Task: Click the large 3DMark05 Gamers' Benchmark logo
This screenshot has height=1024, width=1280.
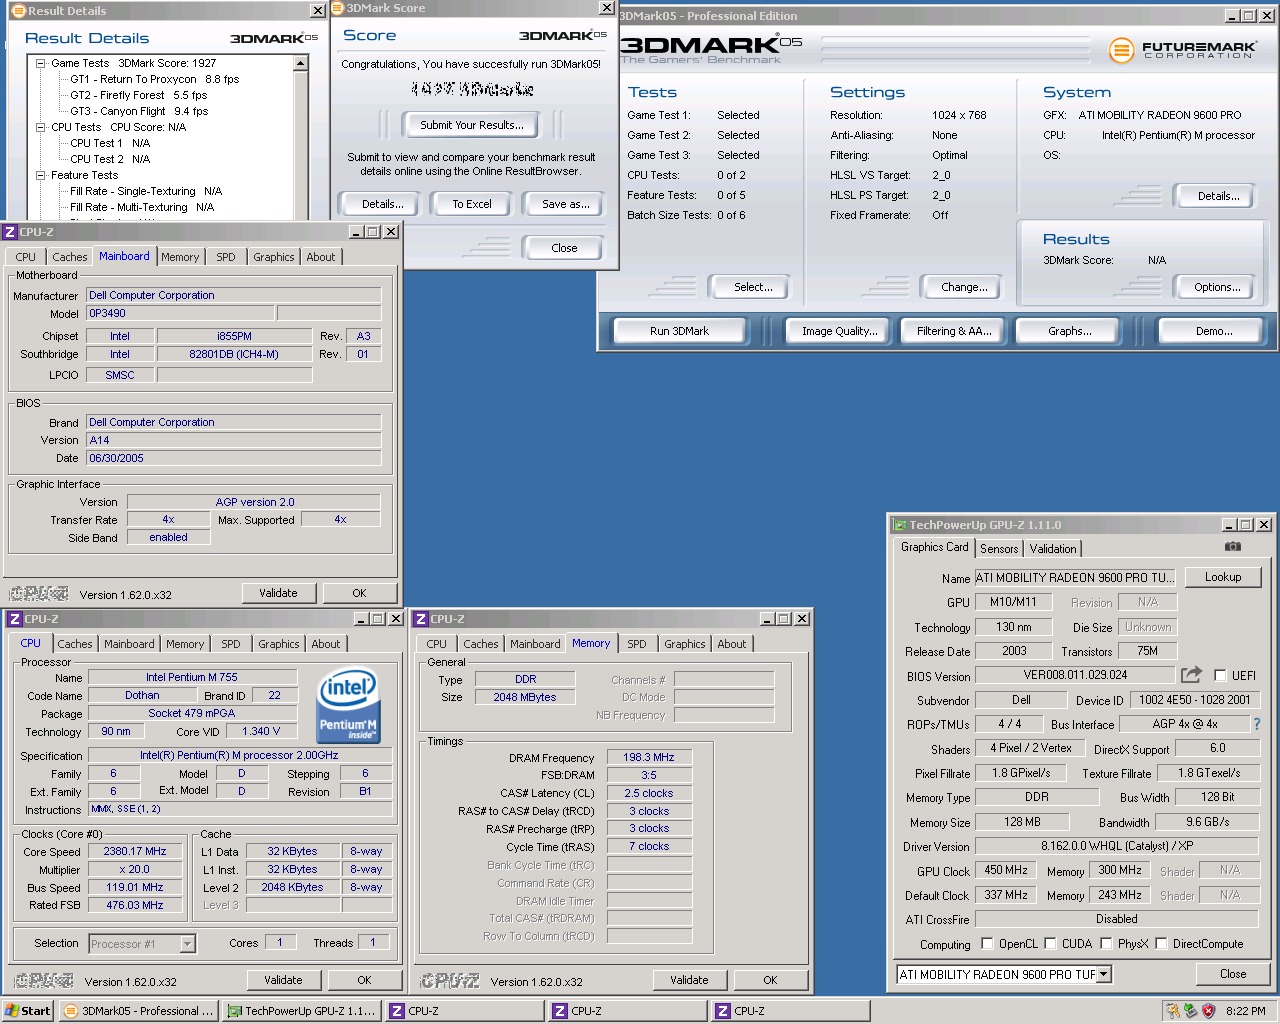Action: 711,48
